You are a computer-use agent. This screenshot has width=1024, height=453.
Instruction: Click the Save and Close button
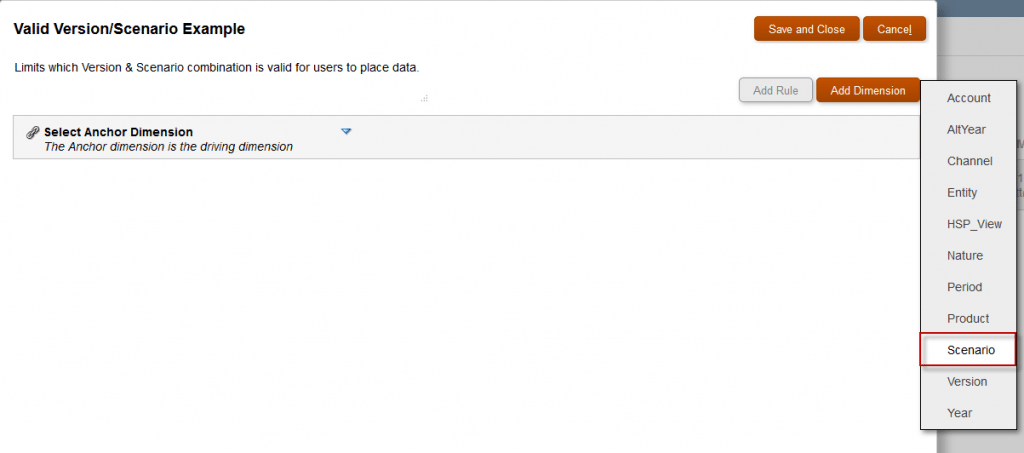(807, 29)
